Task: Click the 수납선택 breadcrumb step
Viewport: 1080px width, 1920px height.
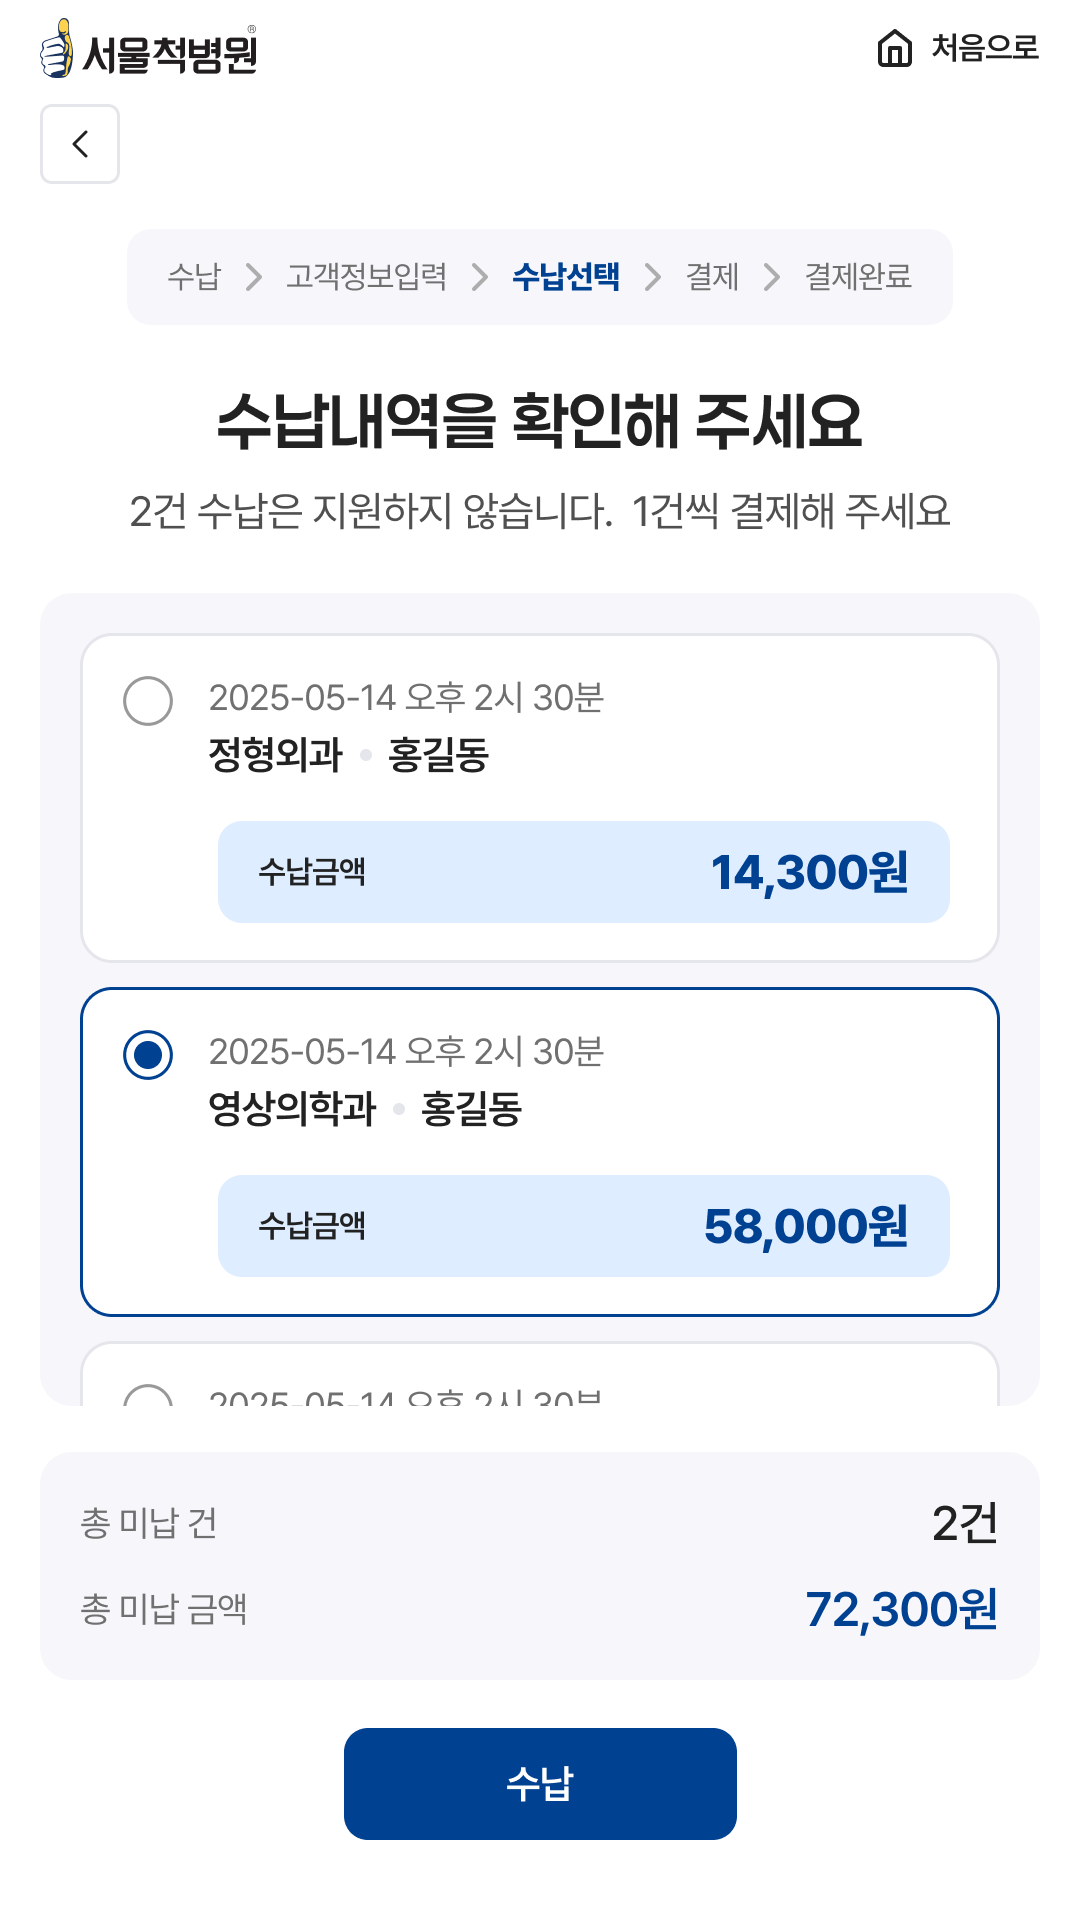Action: (566, 277)
